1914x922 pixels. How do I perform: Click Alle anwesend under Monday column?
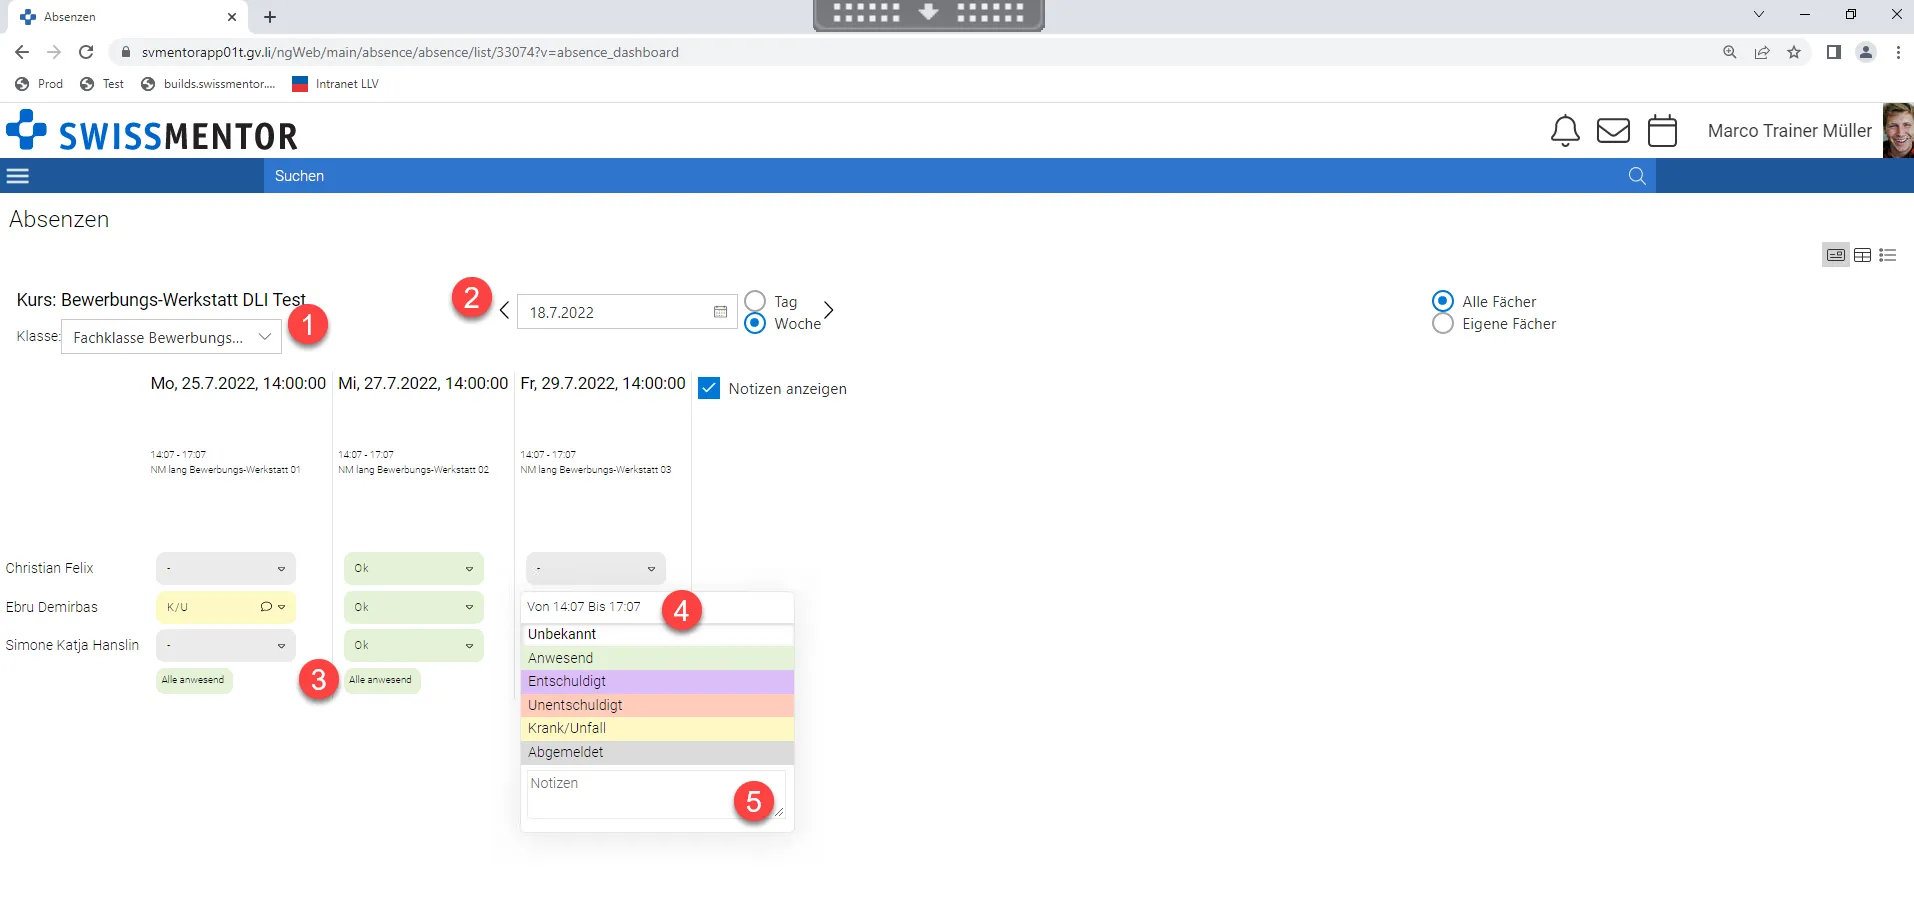click(x=193, y=680)
